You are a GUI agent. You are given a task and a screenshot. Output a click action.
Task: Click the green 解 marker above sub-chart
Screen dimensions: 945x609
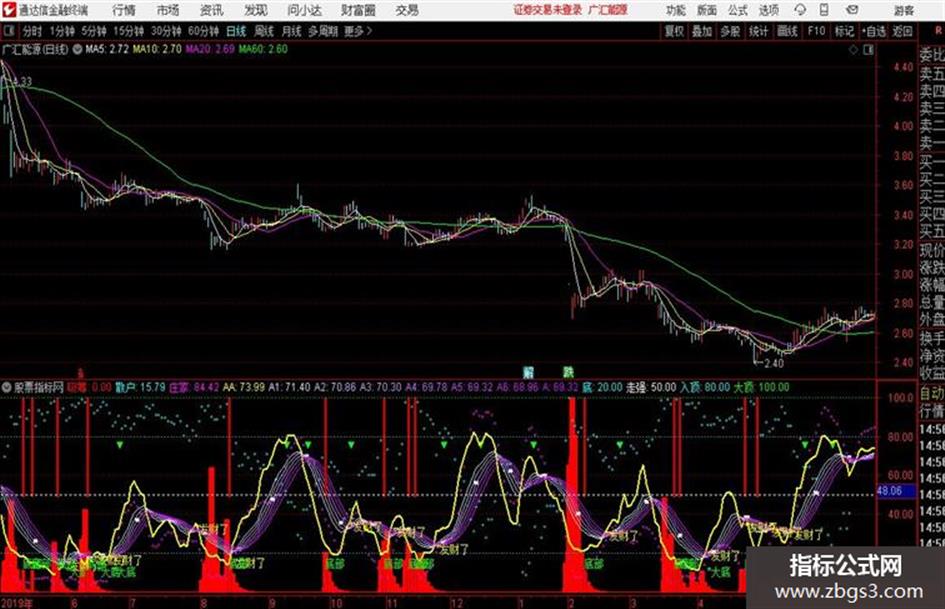(529, 372)
